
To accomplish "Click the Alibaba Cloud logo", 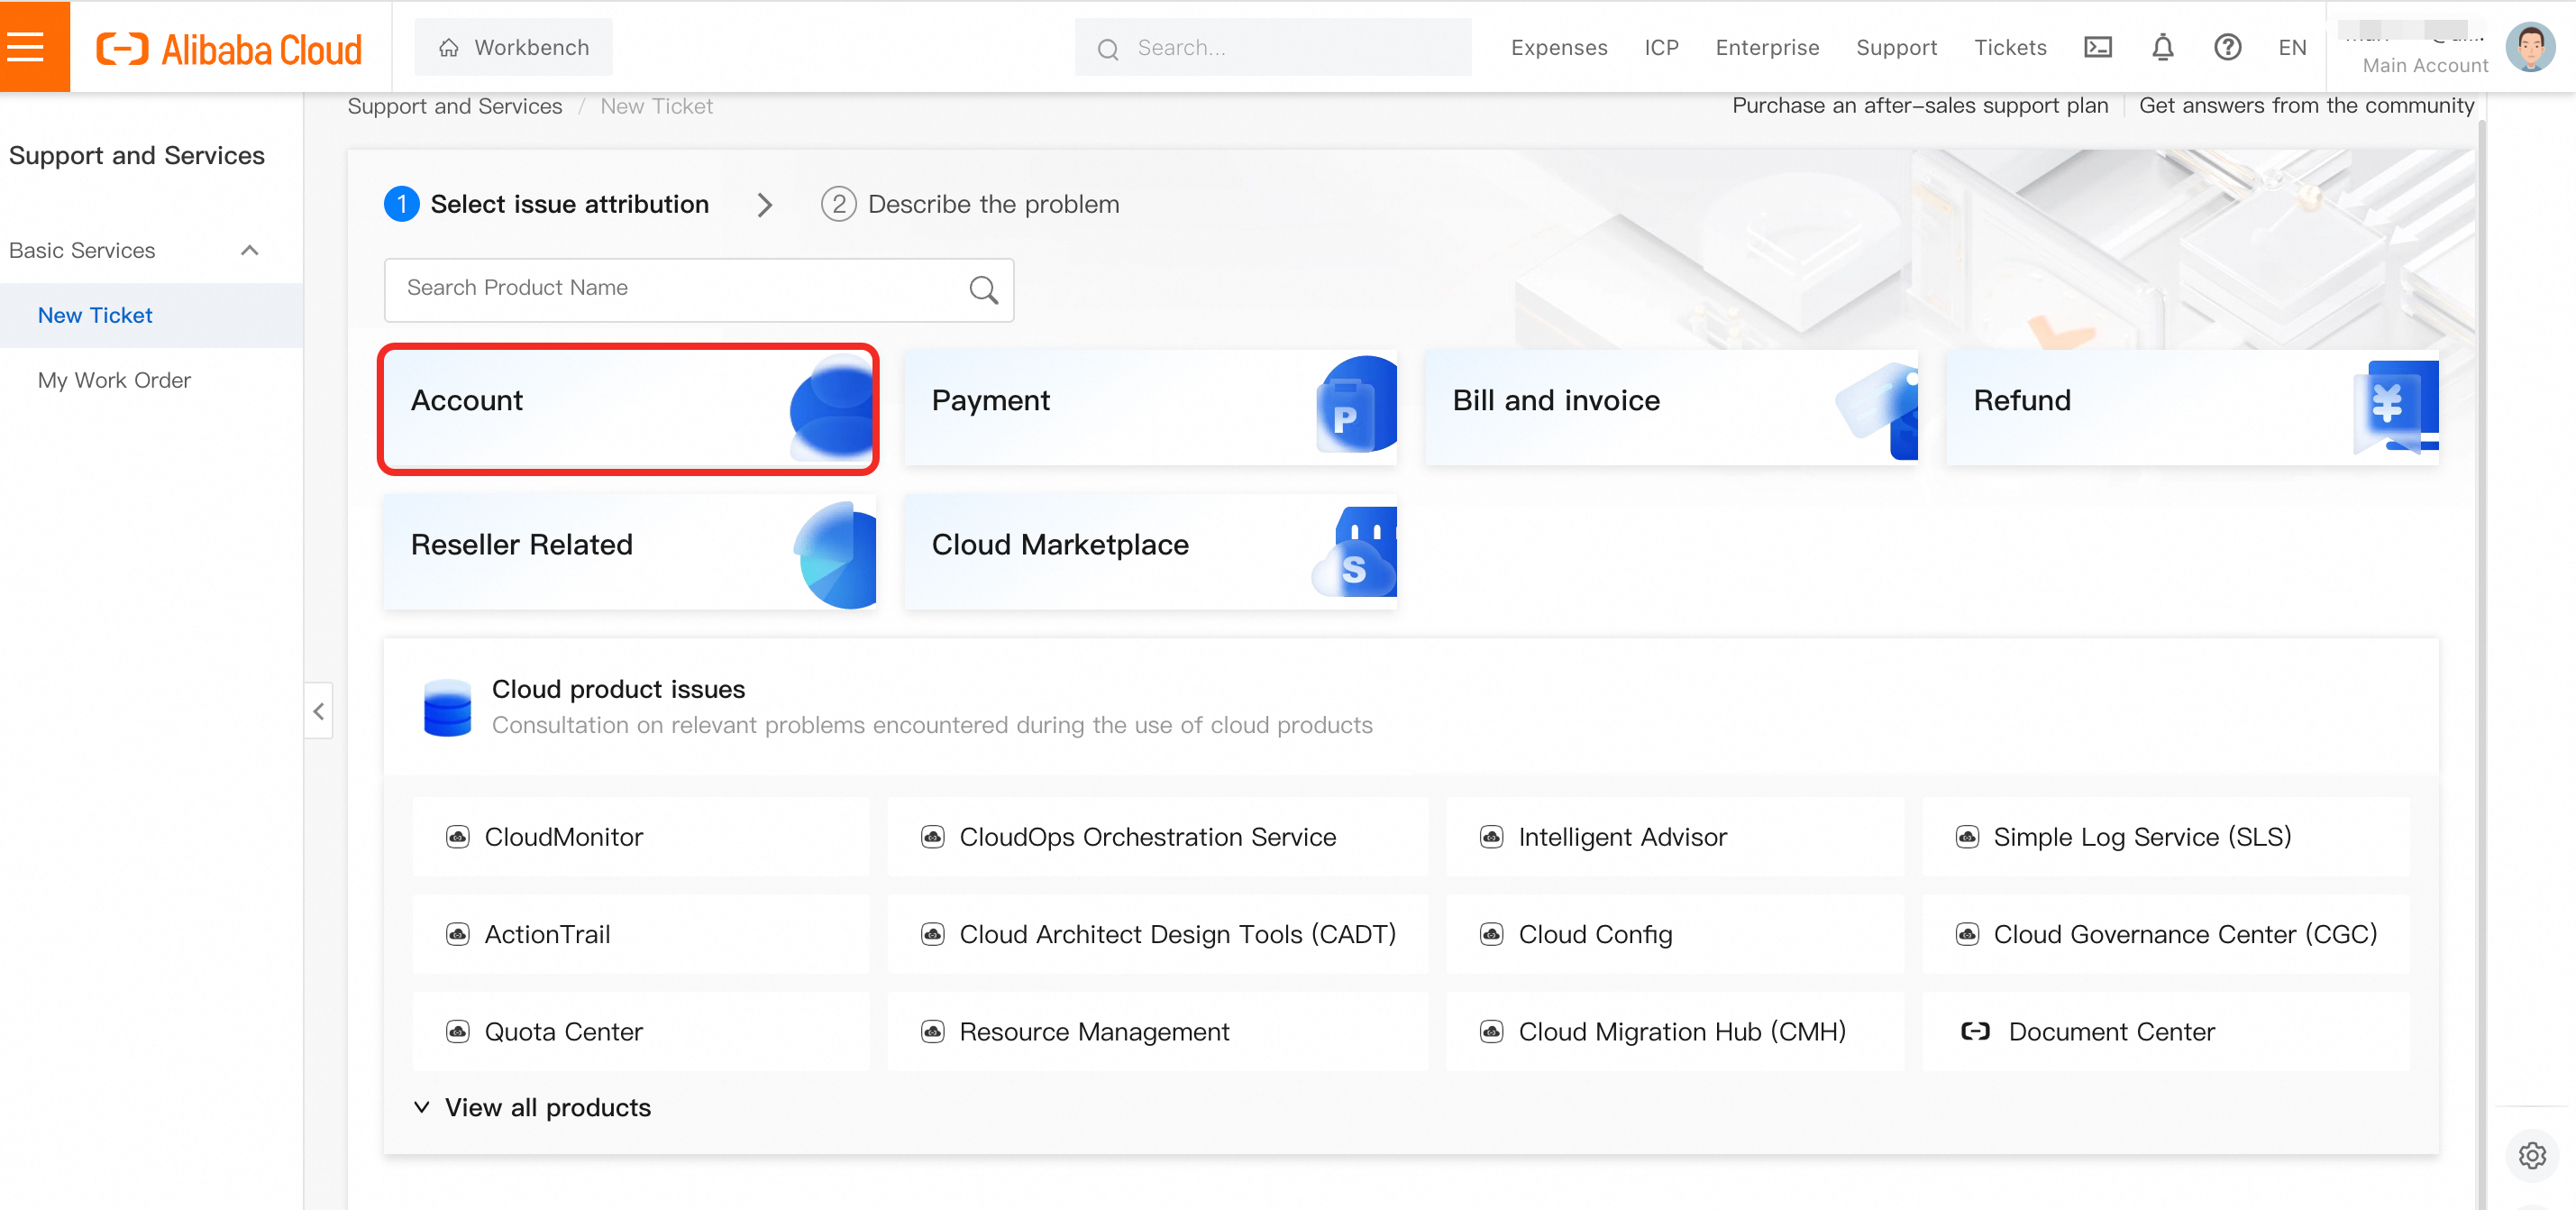I will point(229,48).
